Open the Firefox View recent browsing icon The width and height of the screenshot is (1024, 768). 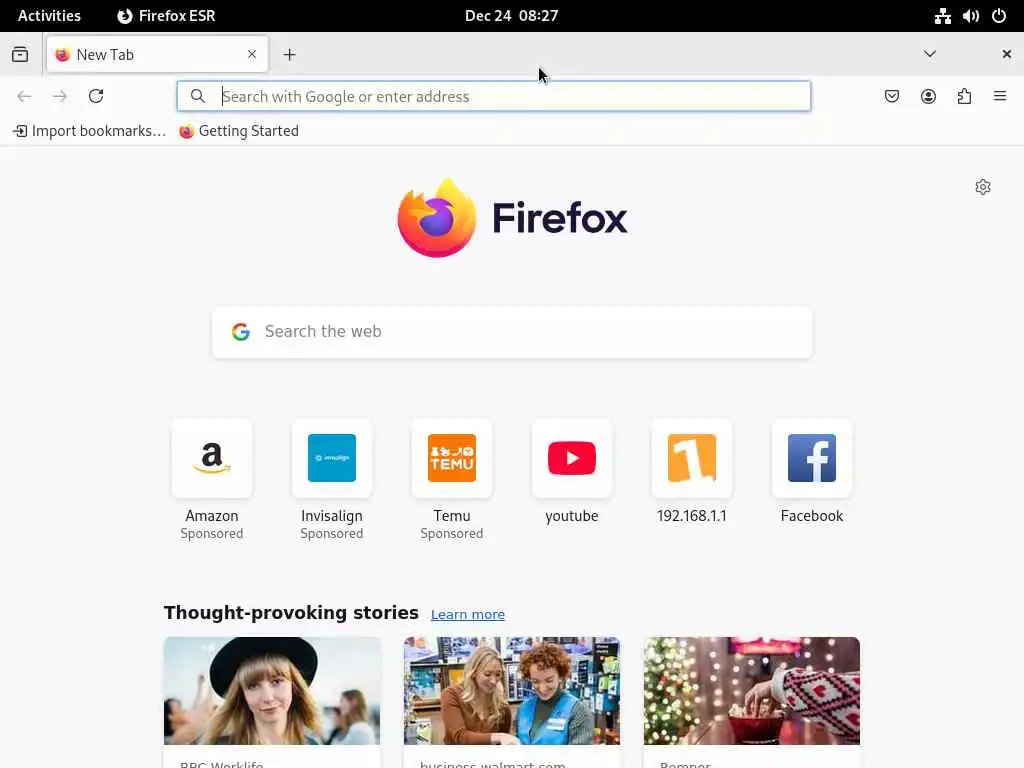pos(20,54)
